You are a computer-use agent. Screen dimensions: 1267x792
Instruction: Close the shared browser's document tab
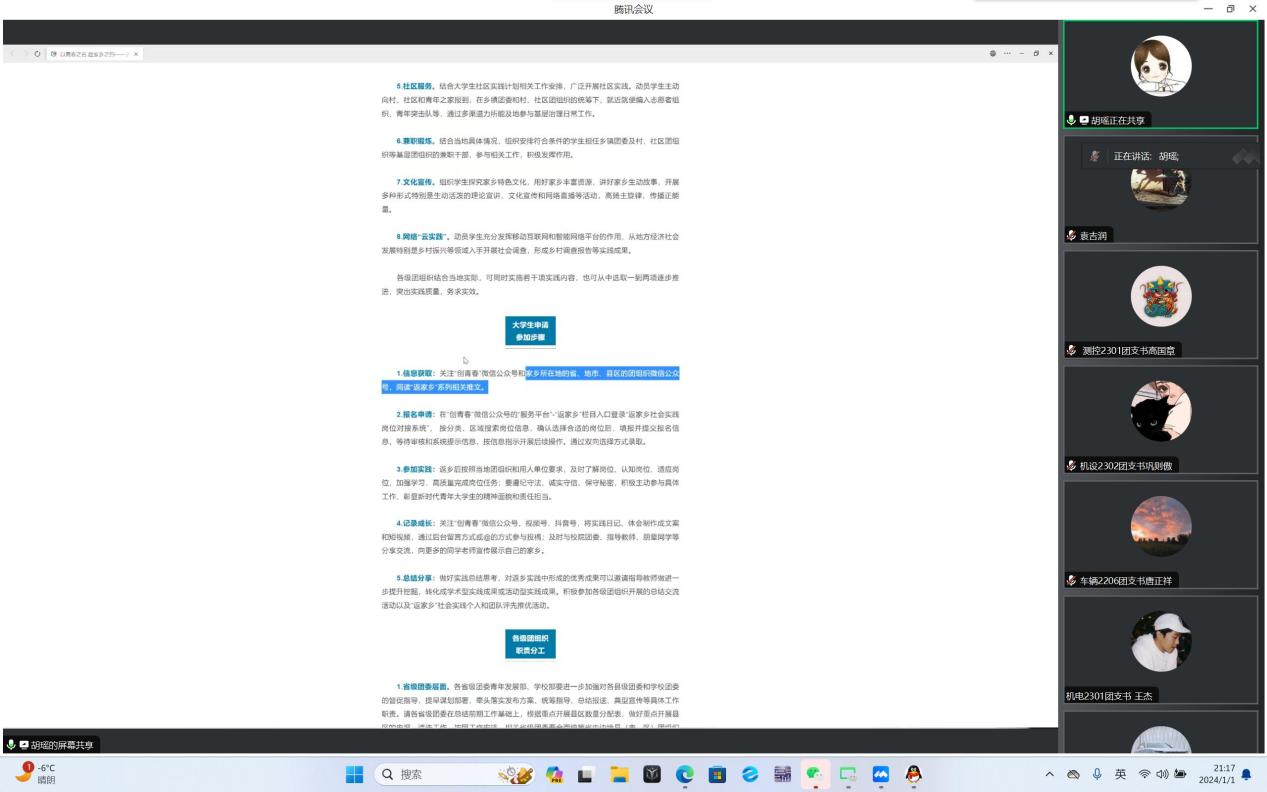(136, 53)
